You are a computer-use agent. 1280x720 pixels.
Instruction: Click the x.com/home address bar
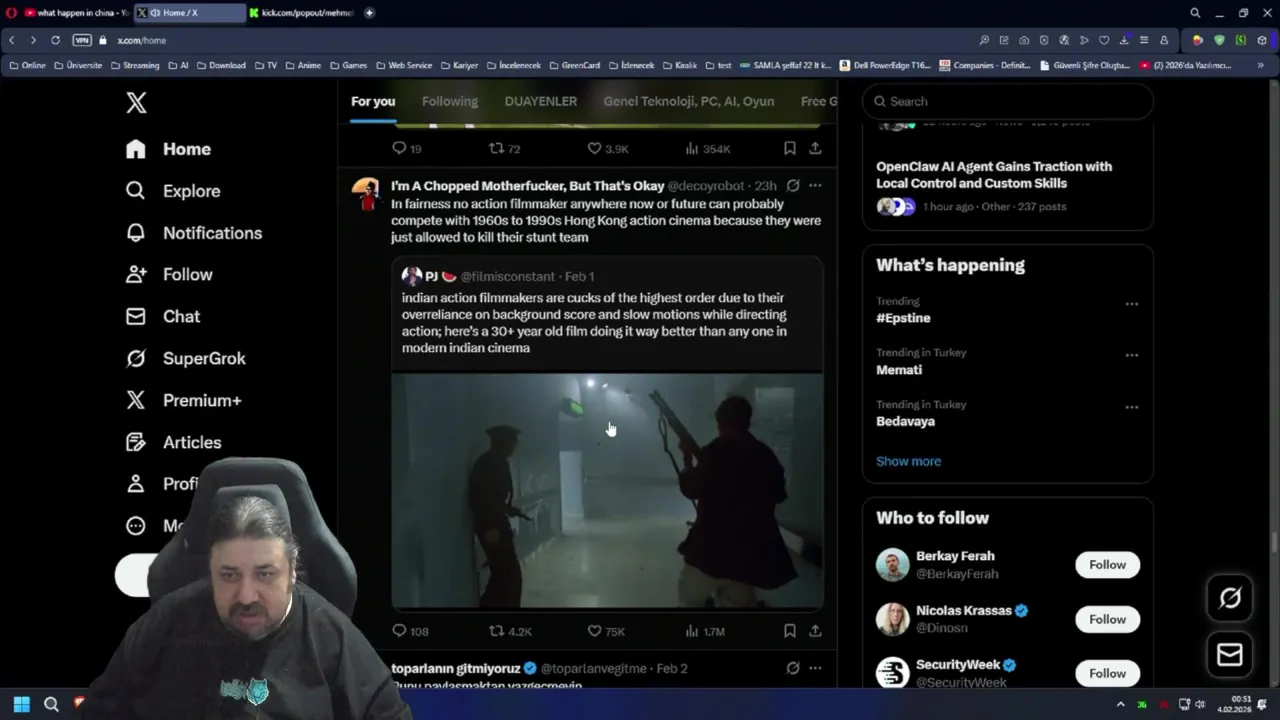tap(141, 40)
